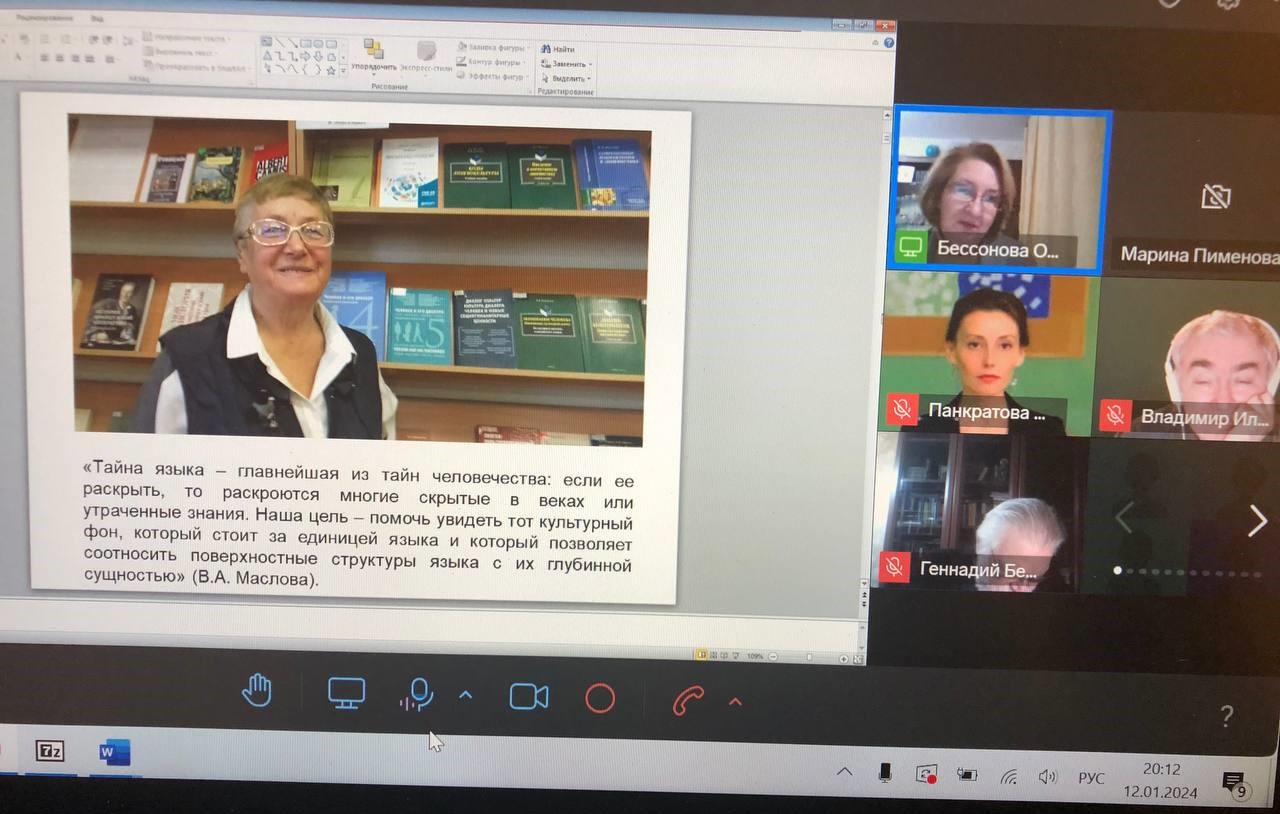The width and height of the screenshot is (1280, 814).
Task: Switch to normal view in PowerPoint status bar
Action: (x=702, y=654)
